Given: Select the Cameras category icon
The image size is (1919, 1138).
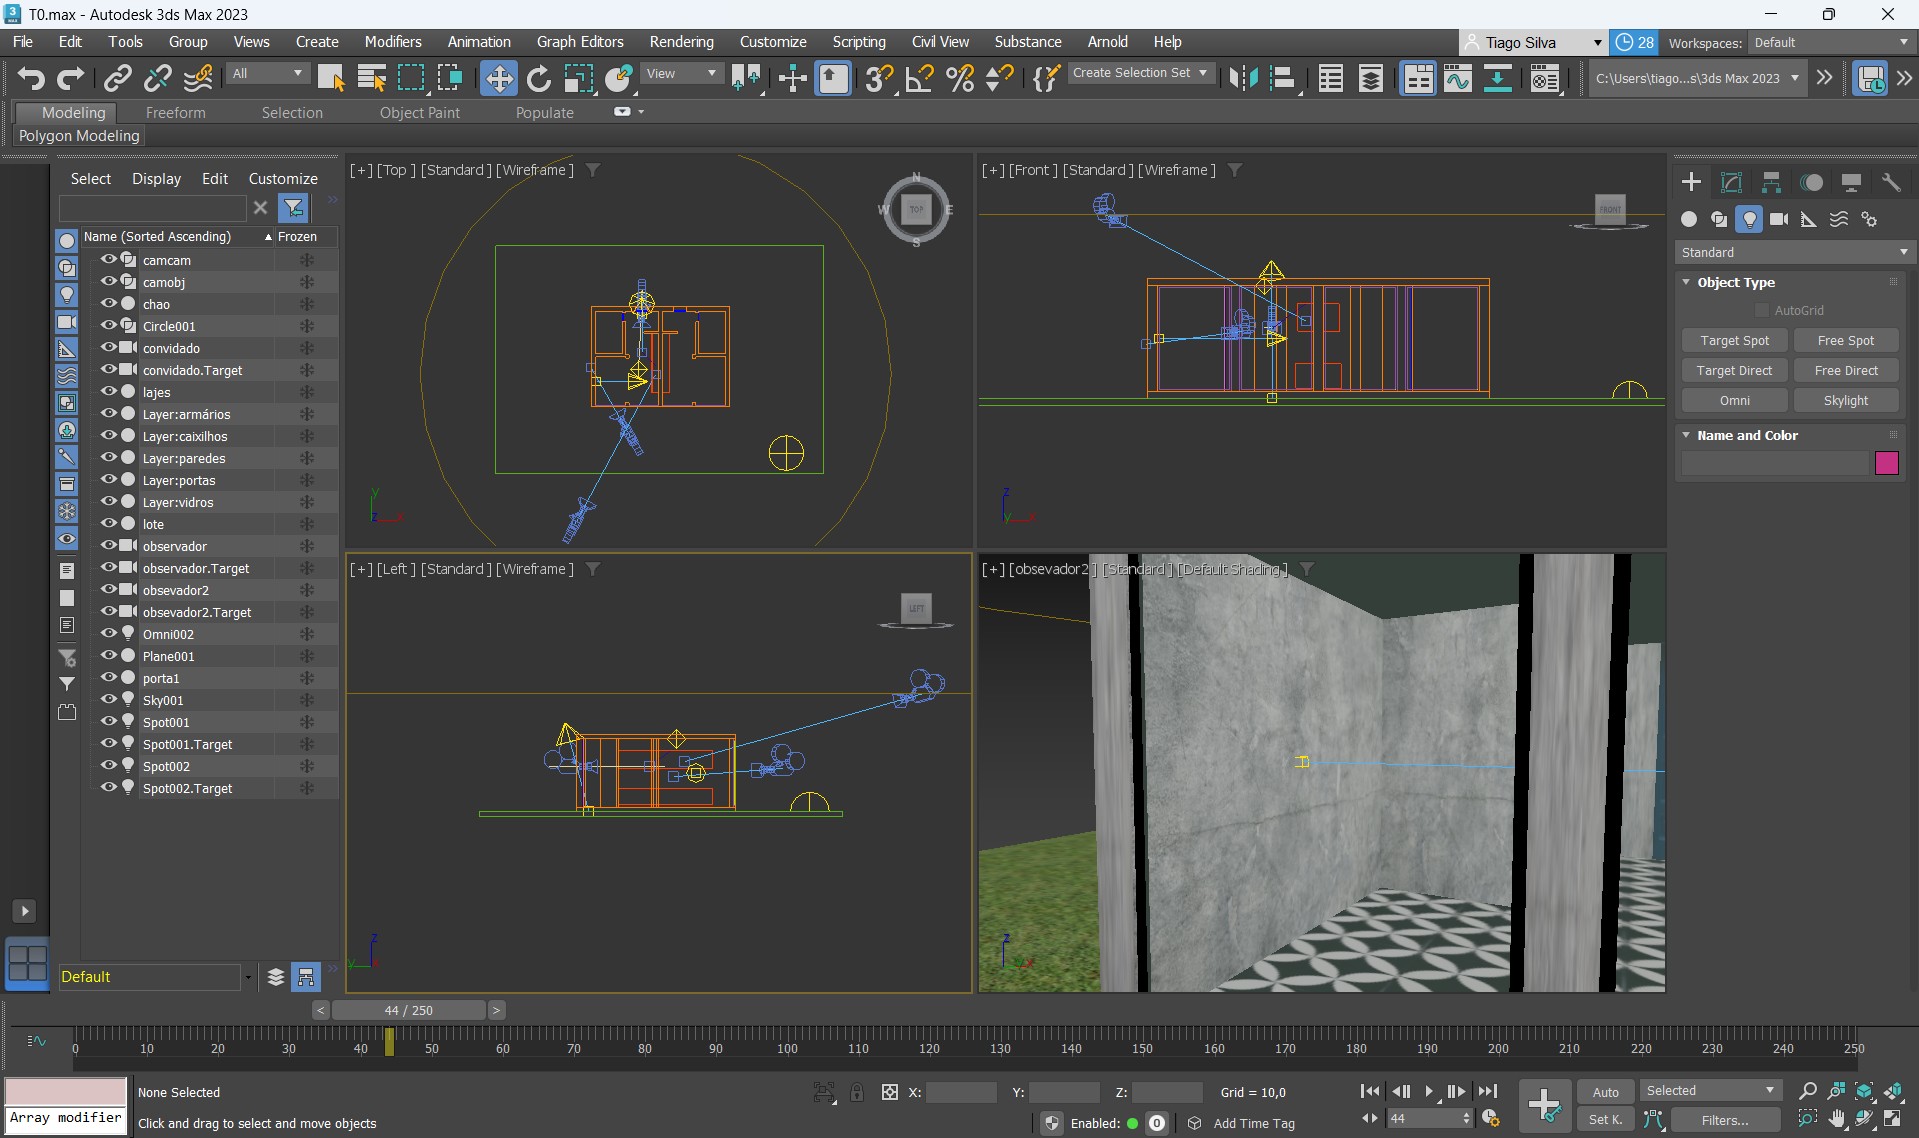Looking at the screenshot, I should (x=1779, y=219).
